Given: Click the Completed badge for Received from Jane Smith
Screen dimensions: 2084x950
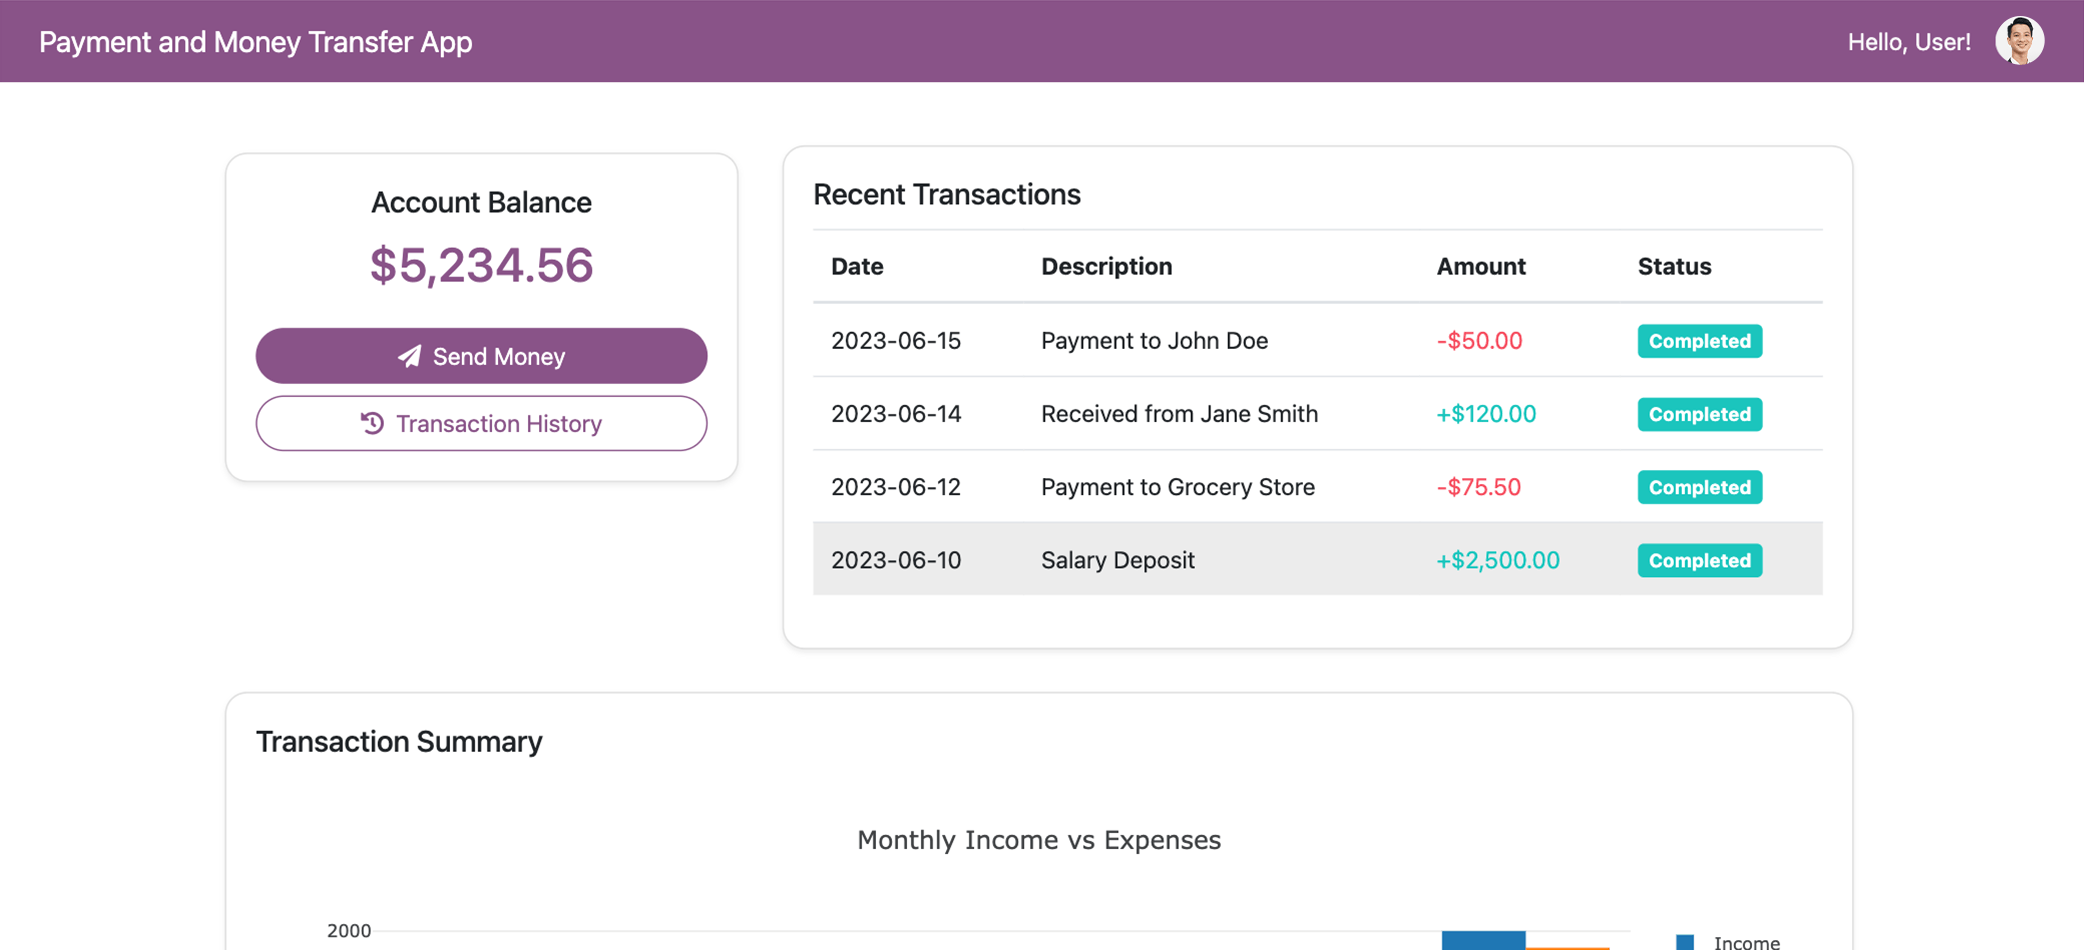Looking at the screenshot, I should [x=1699, y=414].
